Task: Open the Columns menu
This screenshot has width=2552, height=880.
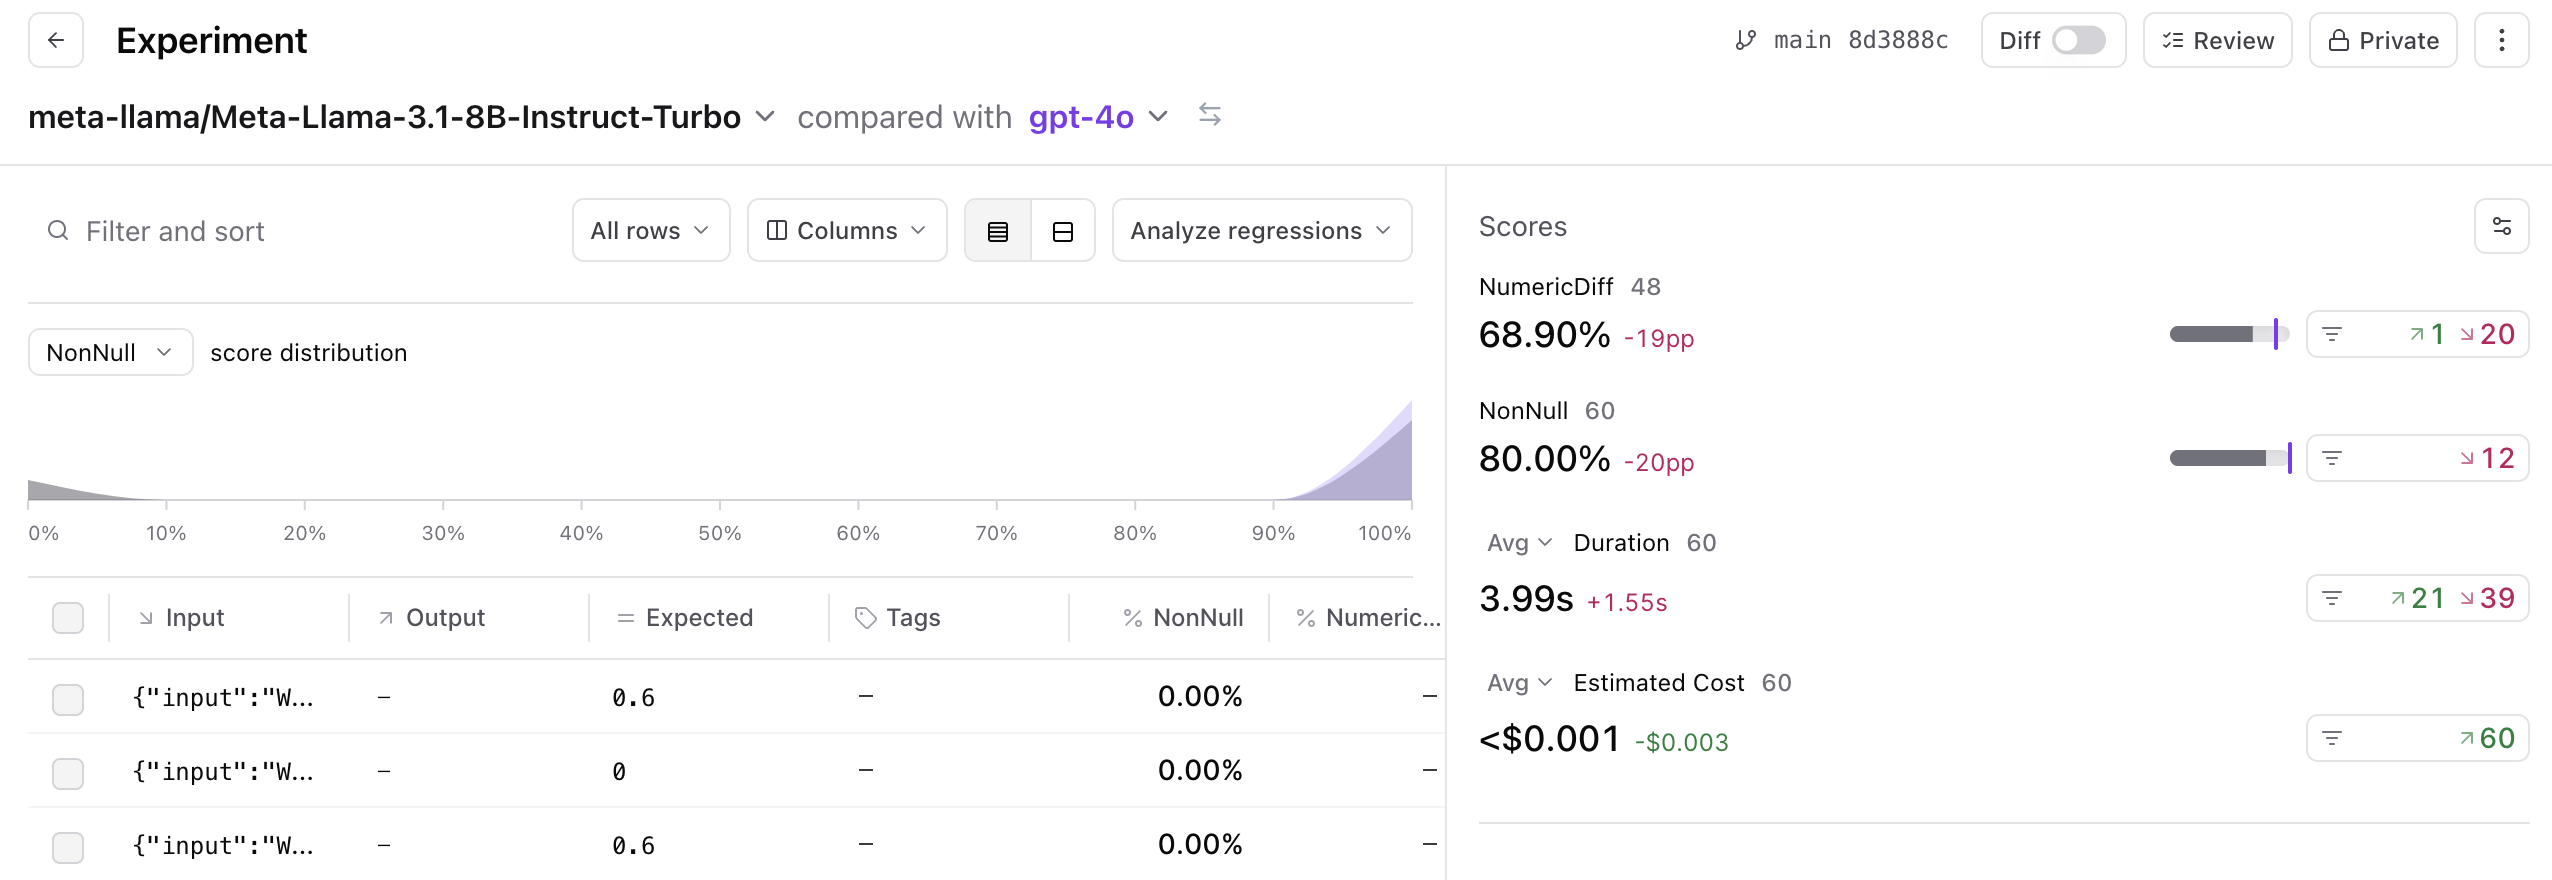Action: tap(847, 231)
